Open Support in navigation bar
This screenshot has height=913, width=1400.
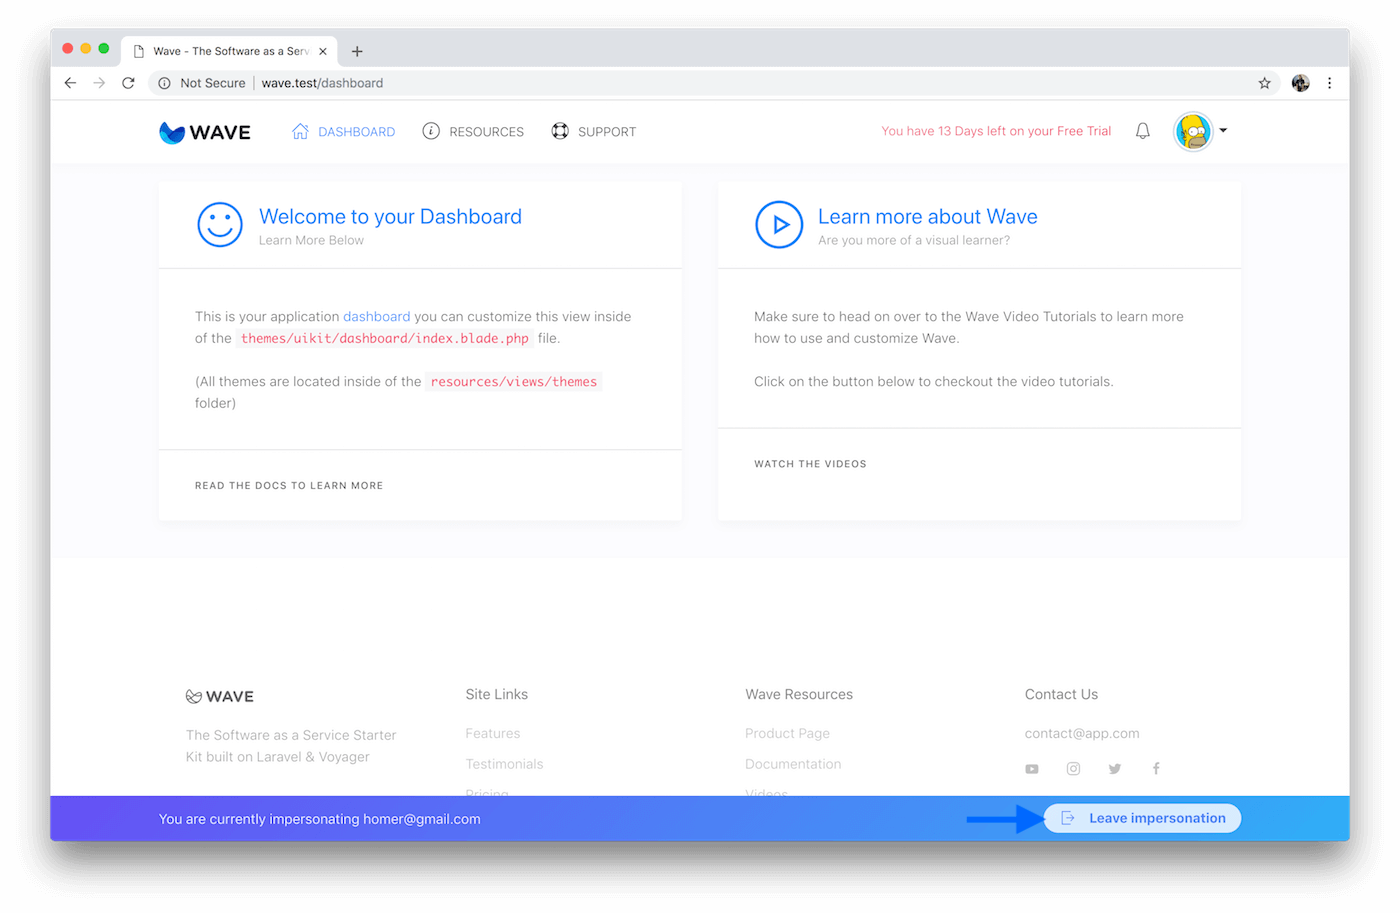pos(594,132)
